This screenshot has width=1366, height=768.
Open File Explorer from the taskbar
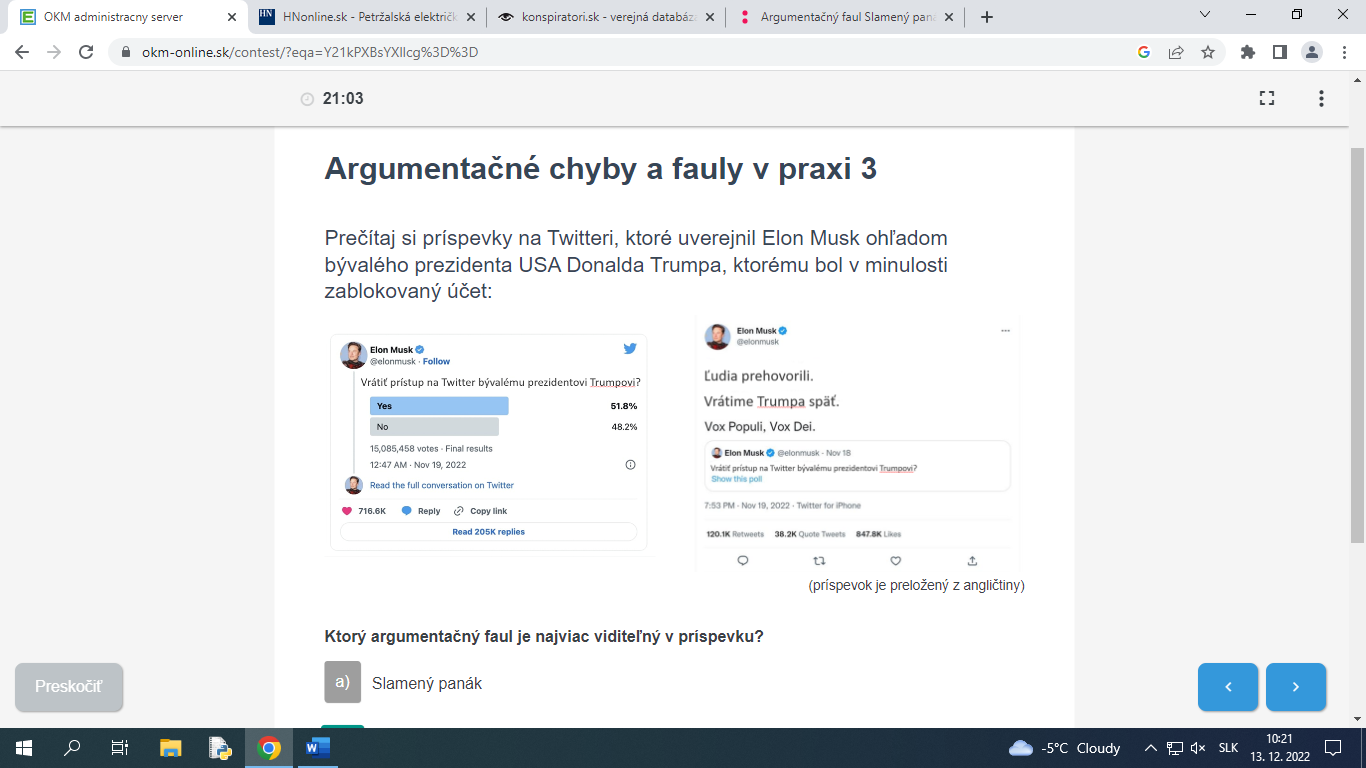click(x=171, y=747)
